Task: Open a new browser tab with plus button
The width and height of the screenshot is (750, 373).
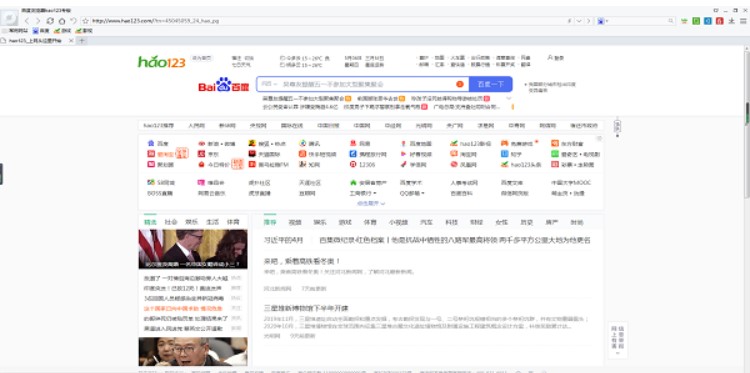Action: (x=82, y=41)
